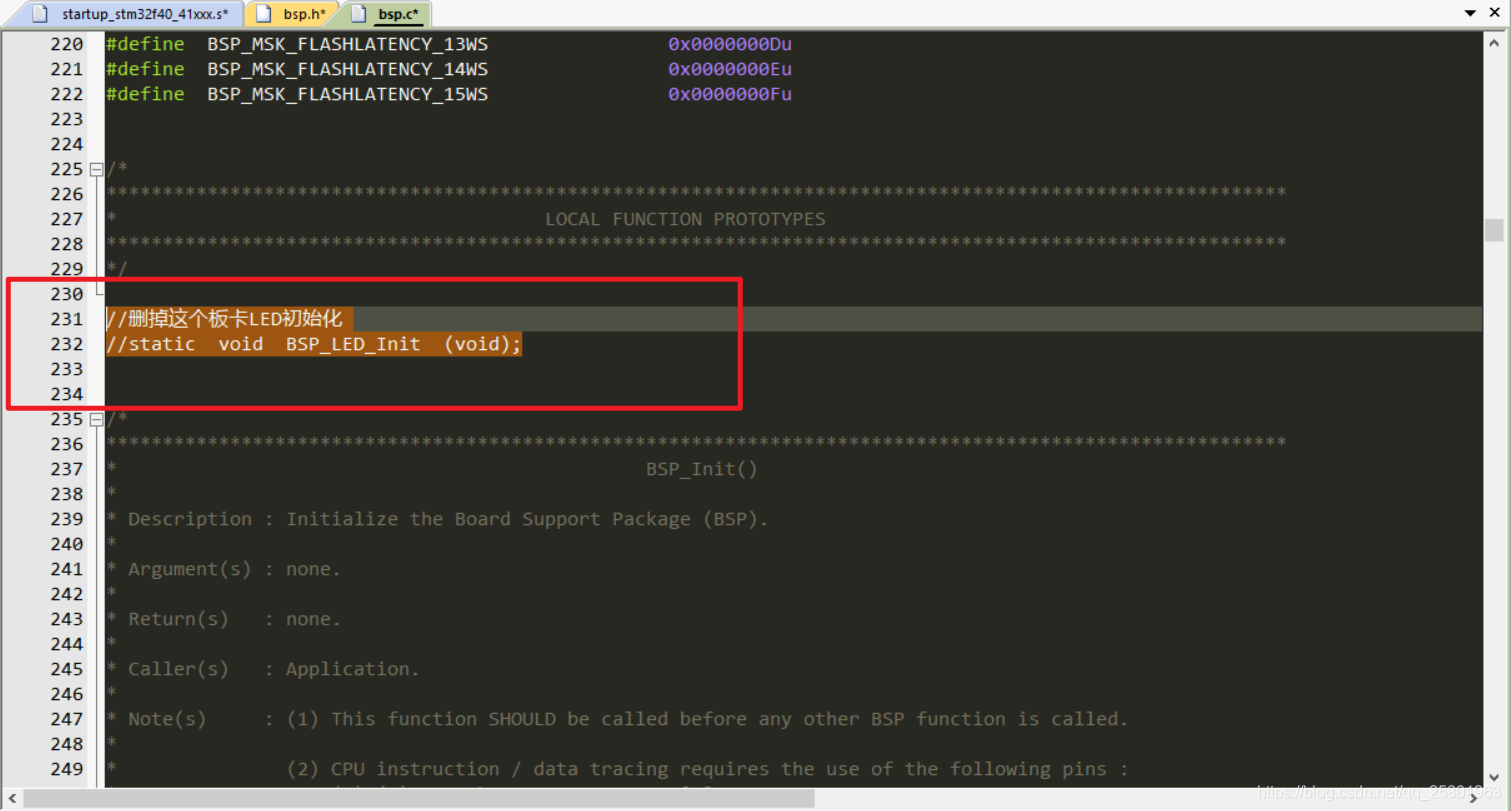Click the vertical scrollbar thumb
Viewport: 1511px width, 811px height.
(x=1494, y=230)
